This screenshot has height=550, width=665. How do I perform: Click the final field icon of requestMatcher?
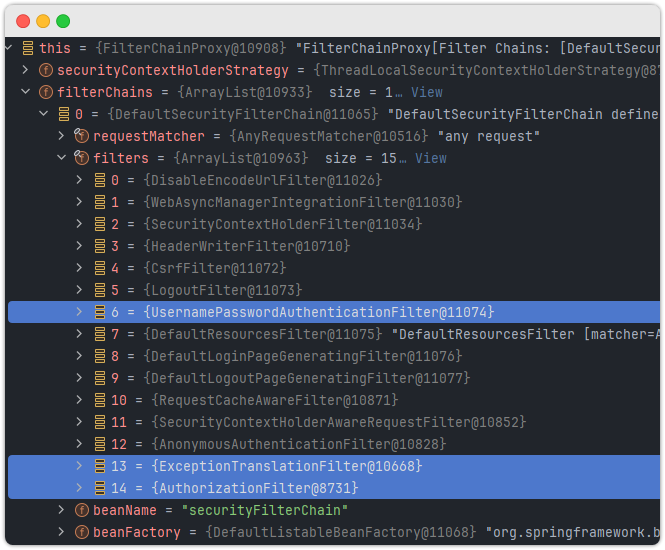coord(81,136)
